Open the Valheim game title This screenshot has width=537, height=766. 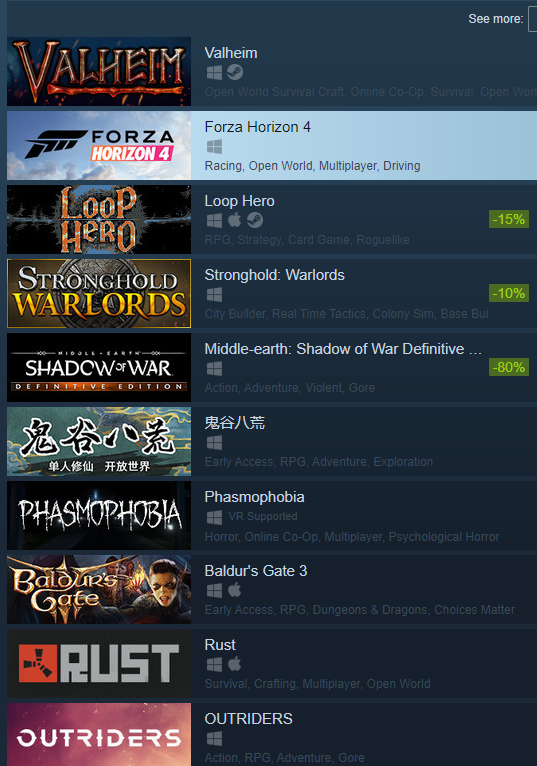click(231, 53)
